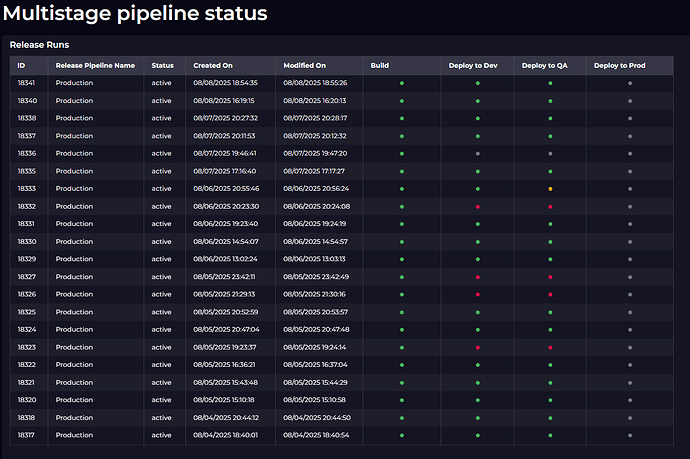Select run ID 18327 cell
Image resolution: width=690 pixels, height=459 pixels.
[27, 276]
